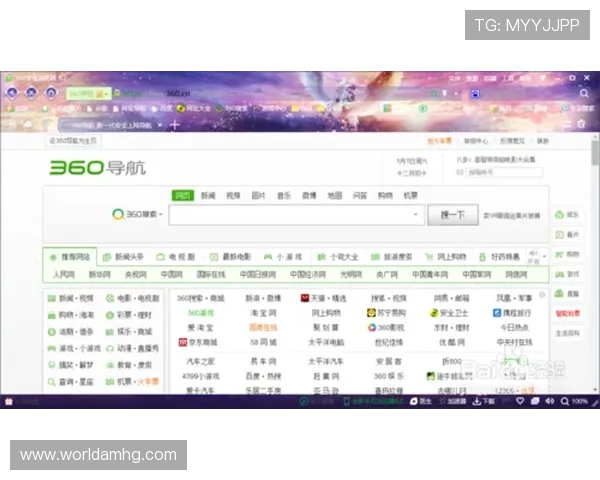Open the 苏宁易购 site link
The width and height of the screenshot is (600, 480).
386,313
